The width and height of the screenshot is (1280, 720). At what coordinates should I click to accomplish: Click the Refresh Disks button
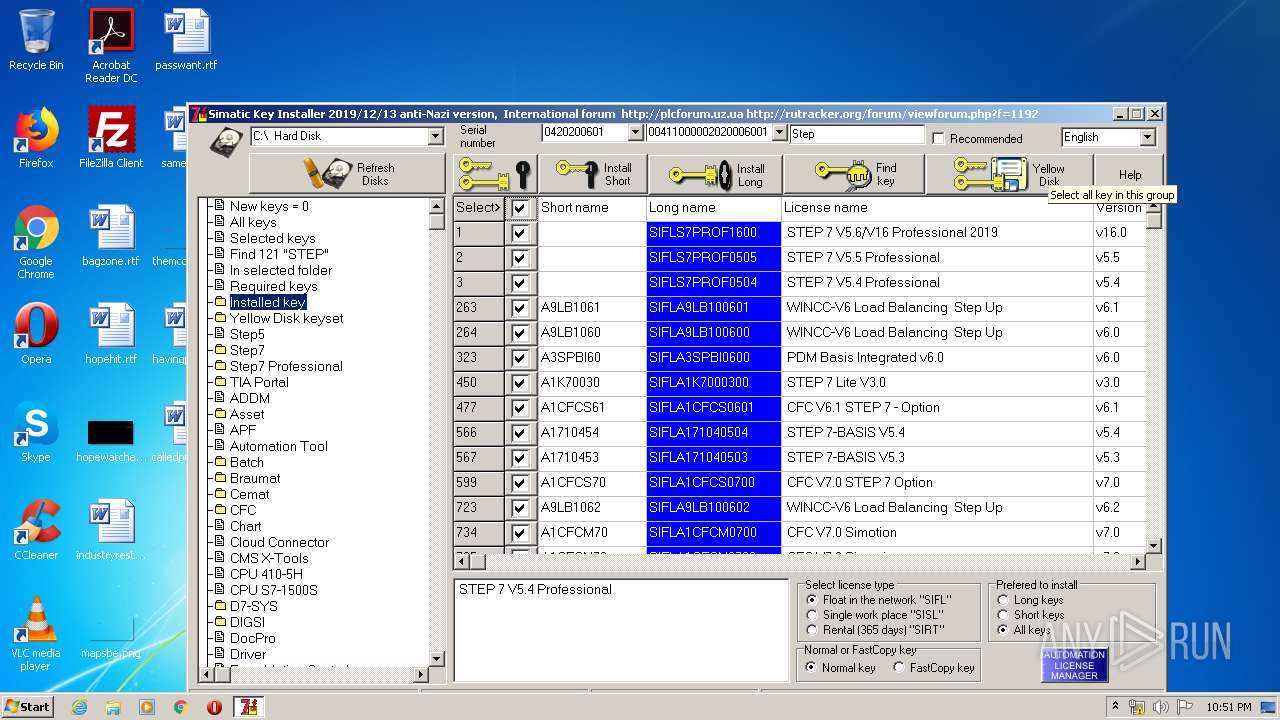coord(346,174)
